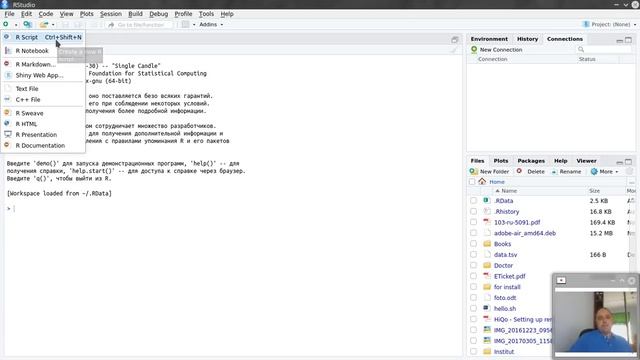Click the New Connection button
Screen dimensions: 640x360
tap(496, 49)
